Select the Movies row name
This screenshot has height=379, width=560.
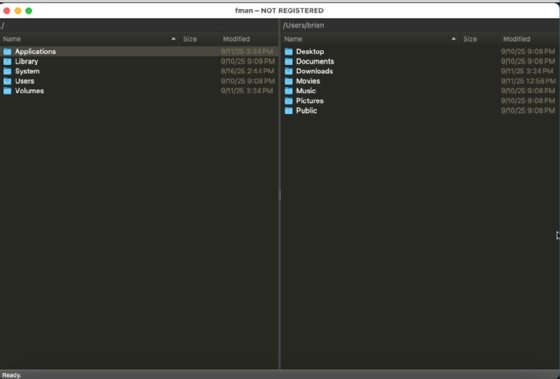click(308, 81)
